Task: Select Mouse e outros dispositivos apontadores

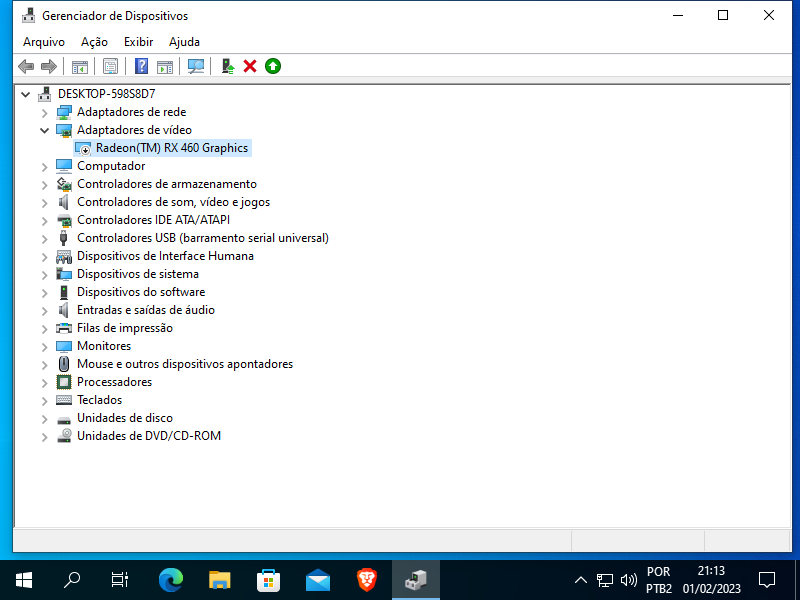Action: (185, 364)
